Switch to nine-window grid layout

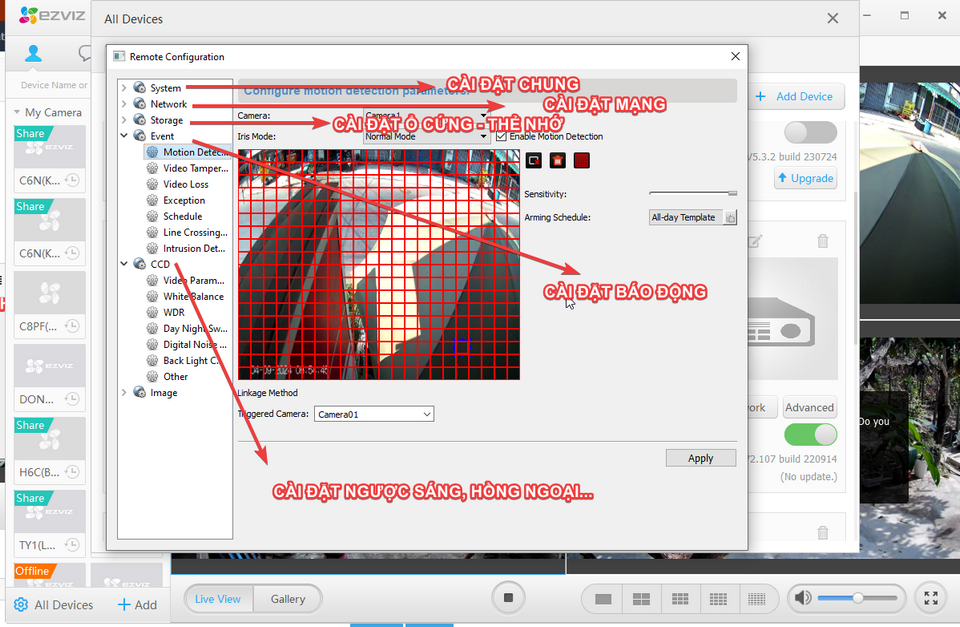tap(680, 599)
